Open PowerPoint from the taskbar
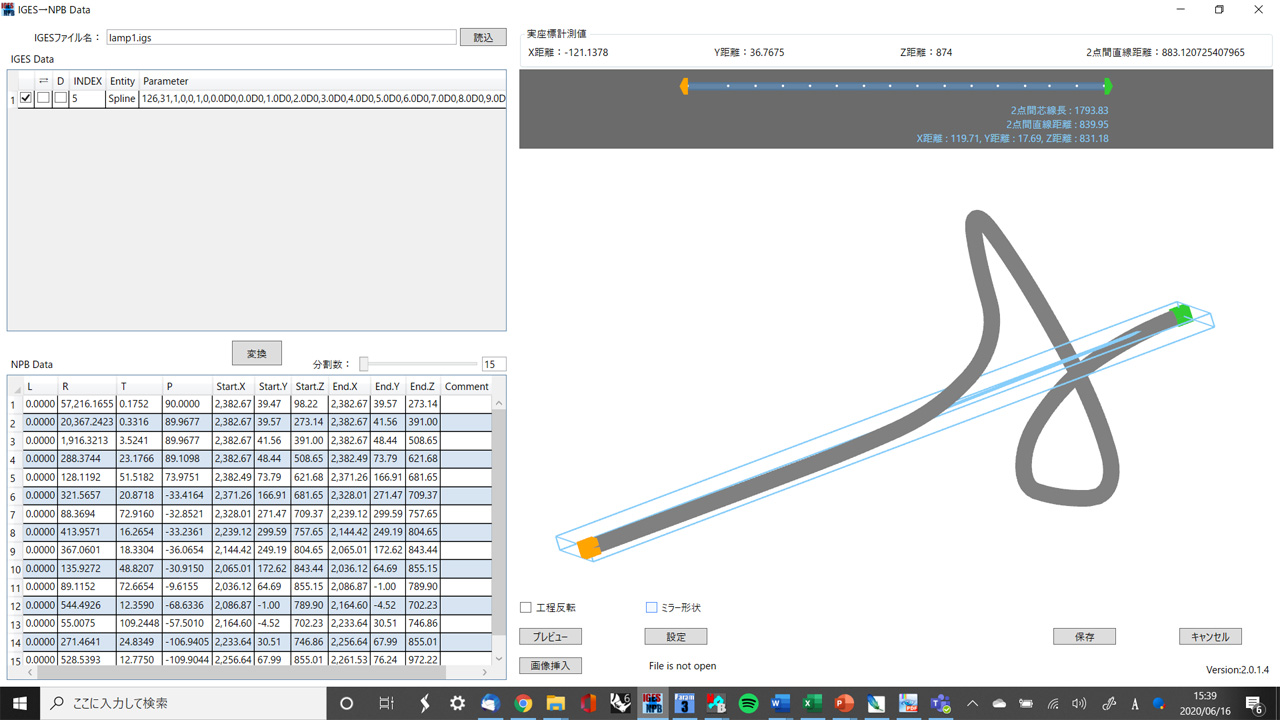 tap(844, 703)
